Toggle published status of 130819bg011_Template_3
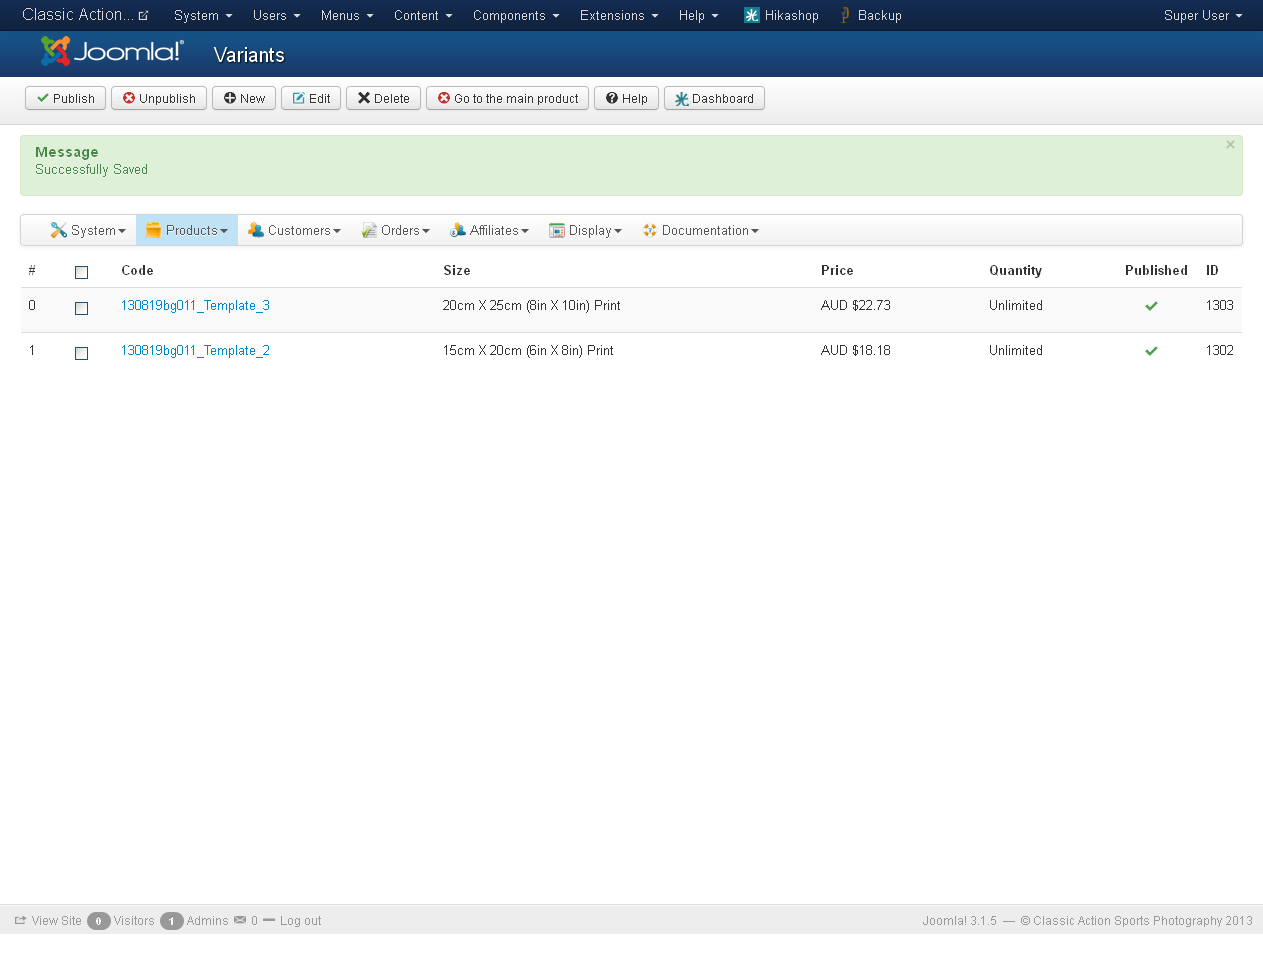The image size is (1263, 964). tap(1151, 306)
